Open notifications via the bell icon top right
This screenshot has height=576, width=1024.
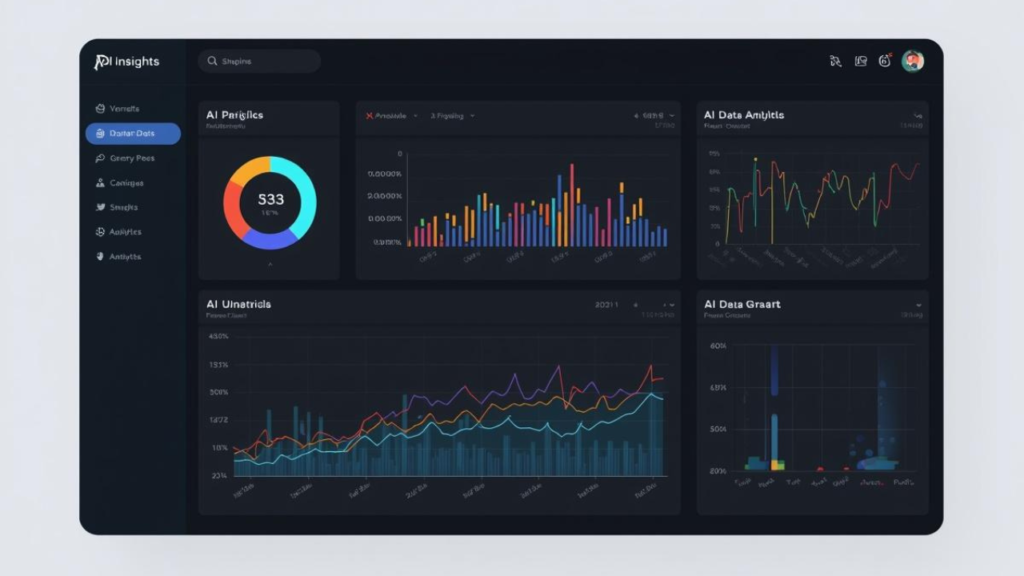coord(836,61)
